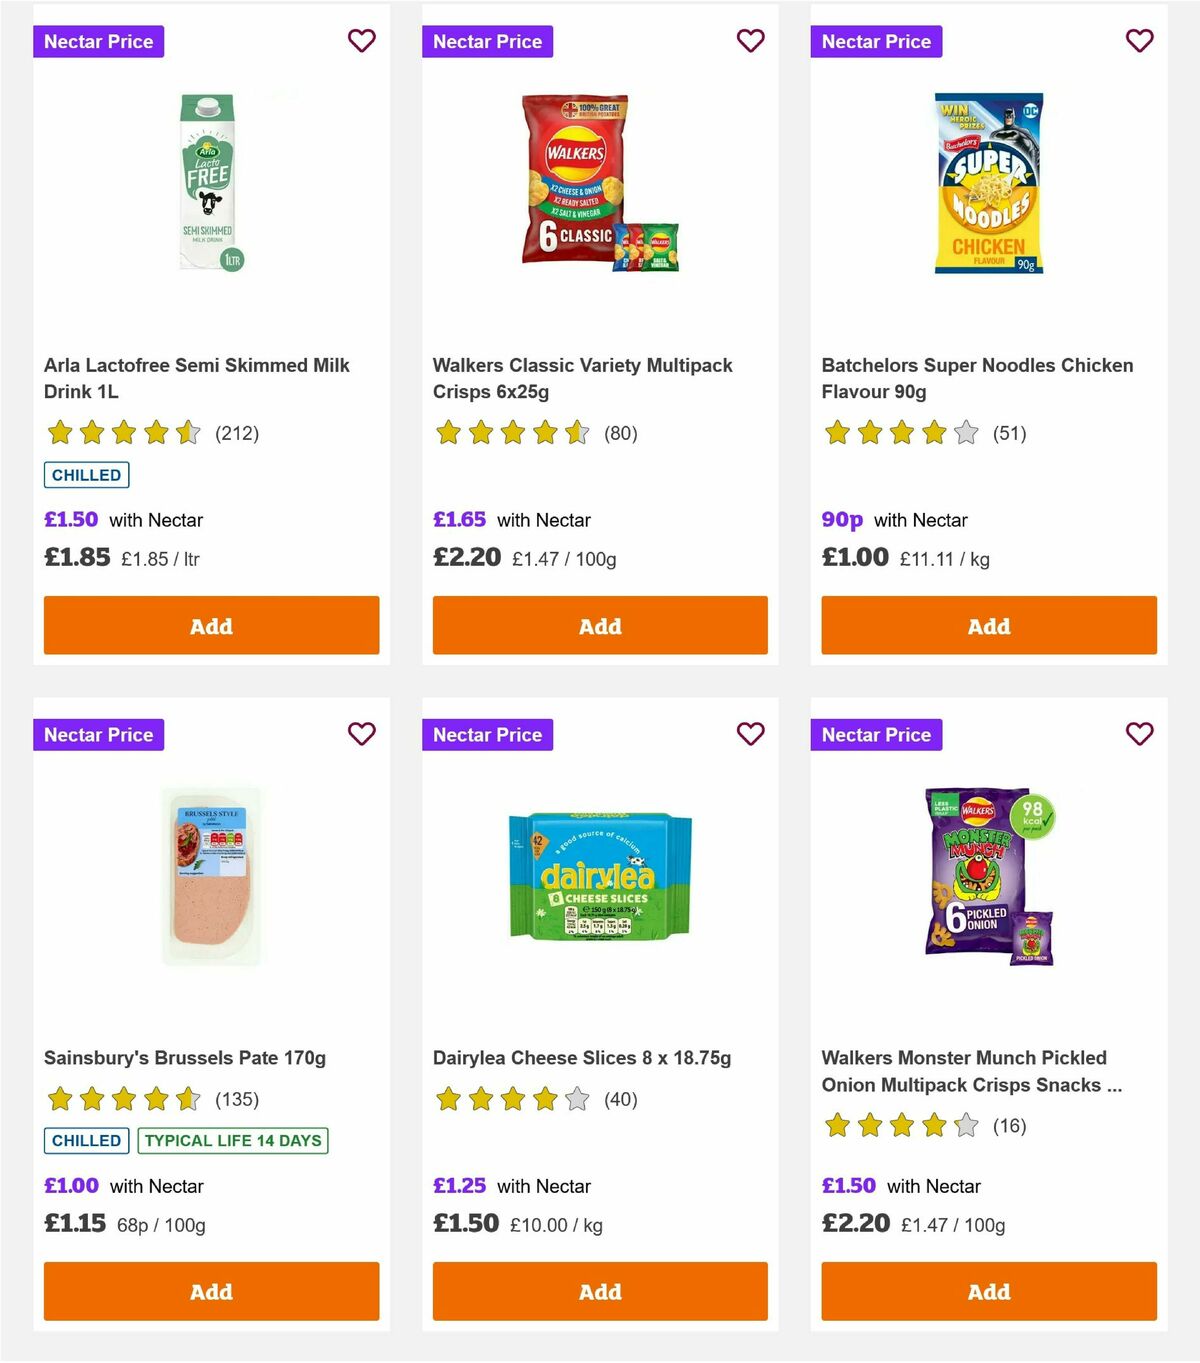The height and width of the screenshot is (1363, 1200).
Task: Open reviews count for Walkers Monster Munch
Action: tap(1010, 1125)
